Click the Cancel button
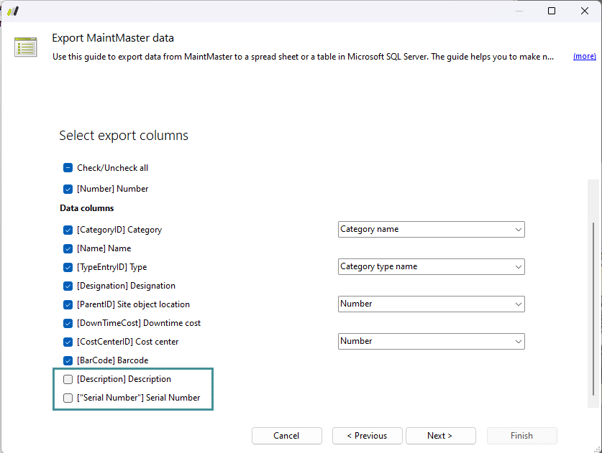The image size is (602, 453). coord(286,436)
